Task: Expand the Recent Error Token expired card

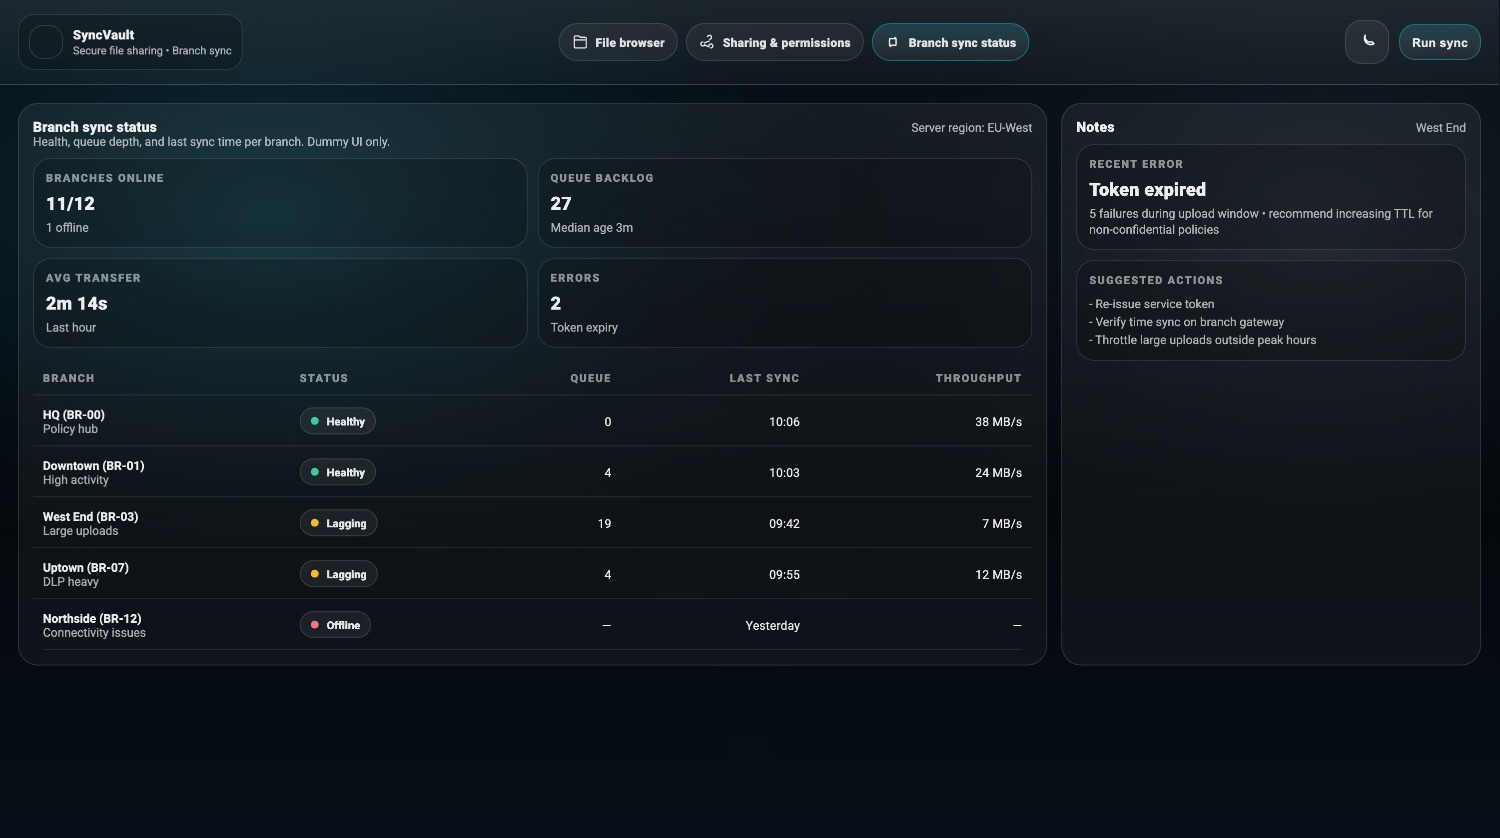Action: (x=1270, y=196)
